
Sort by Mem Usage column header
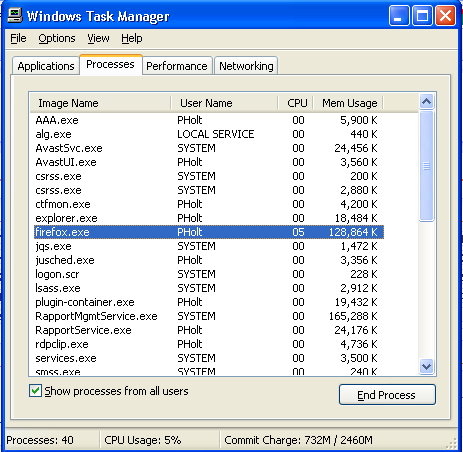coord(348,103)
